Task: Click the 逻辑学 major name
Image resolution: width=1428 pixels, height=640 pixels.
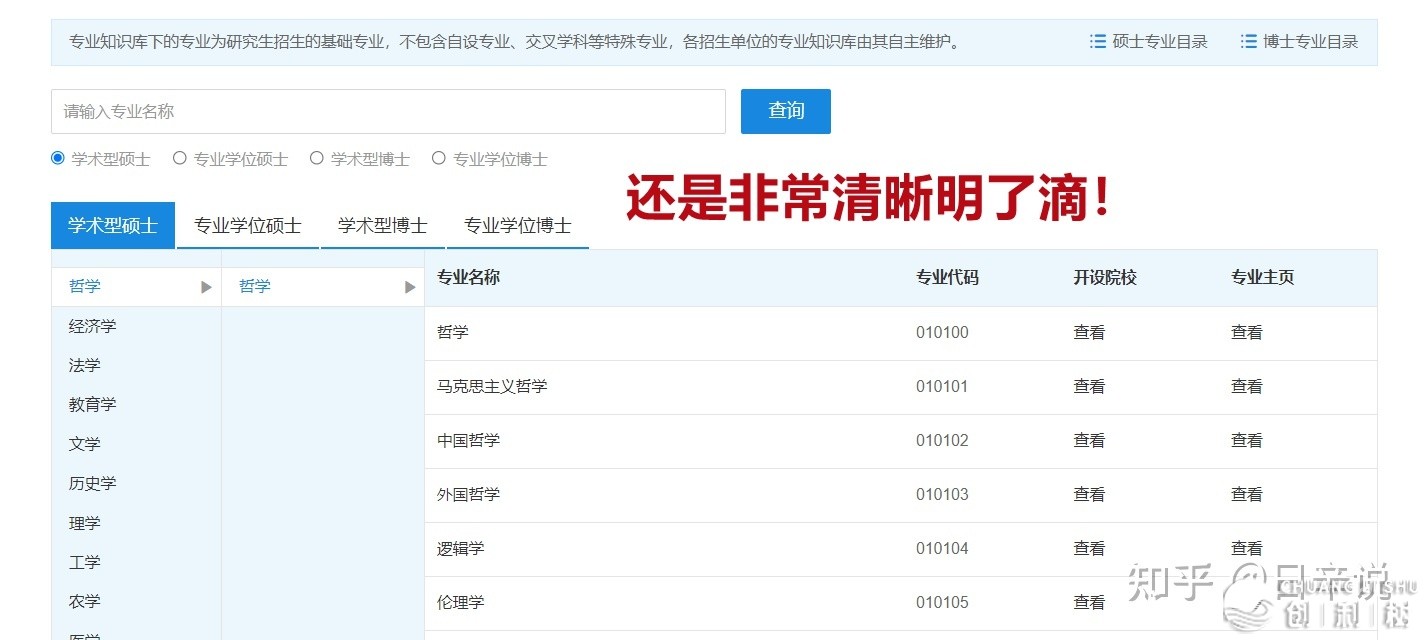Action: point(461,548)
